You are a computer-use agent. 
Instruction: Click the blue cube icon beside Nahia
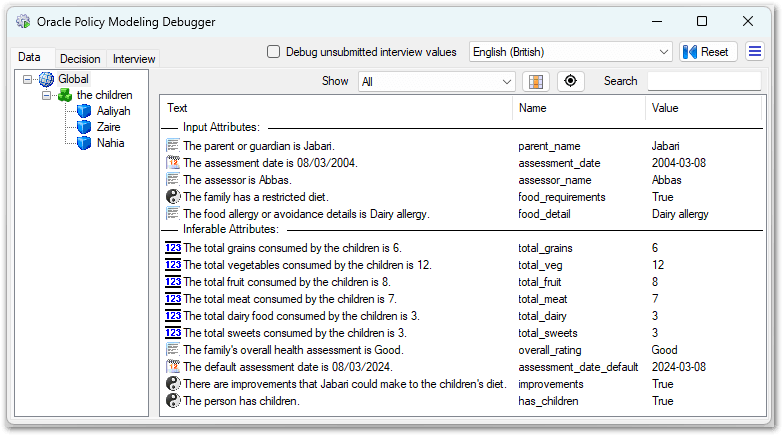click(x=84, y=143)
